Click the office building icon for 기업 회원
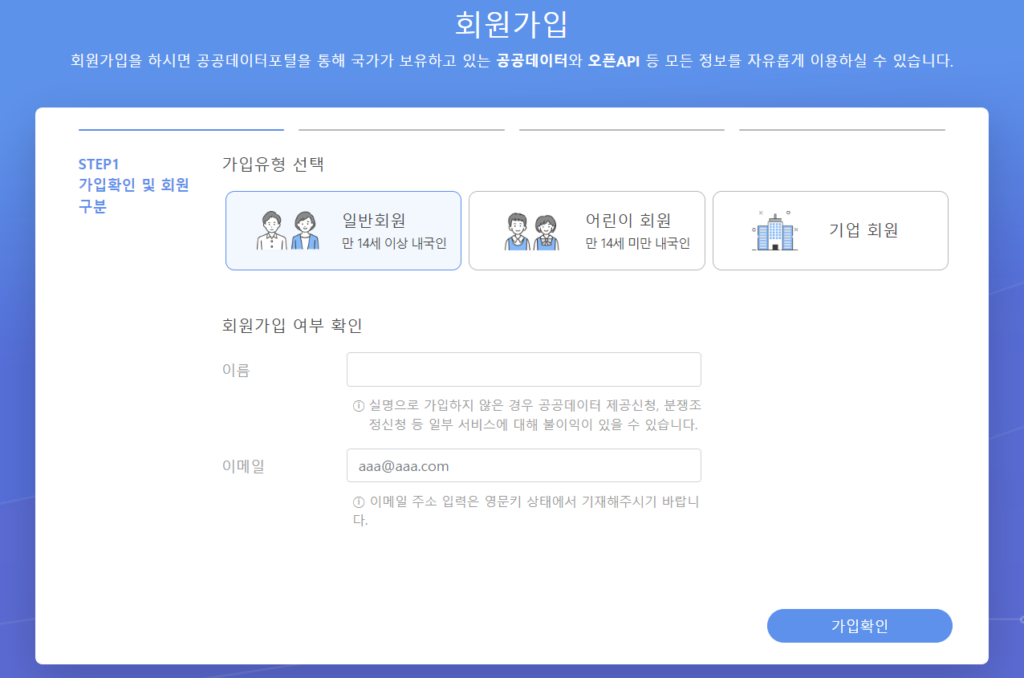This screenshot has height=678, width=1024. (x=774, y=231)
